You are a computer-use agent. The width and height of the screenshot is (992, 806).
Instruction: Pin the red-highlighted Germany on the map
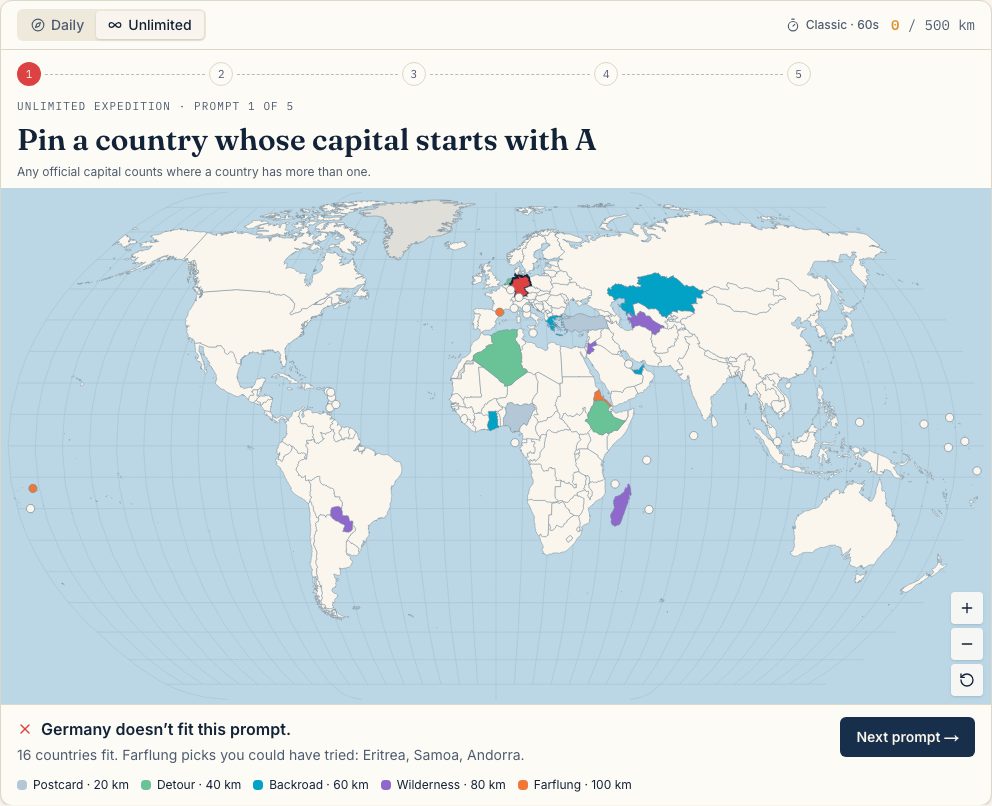click(x=521, y=285)
